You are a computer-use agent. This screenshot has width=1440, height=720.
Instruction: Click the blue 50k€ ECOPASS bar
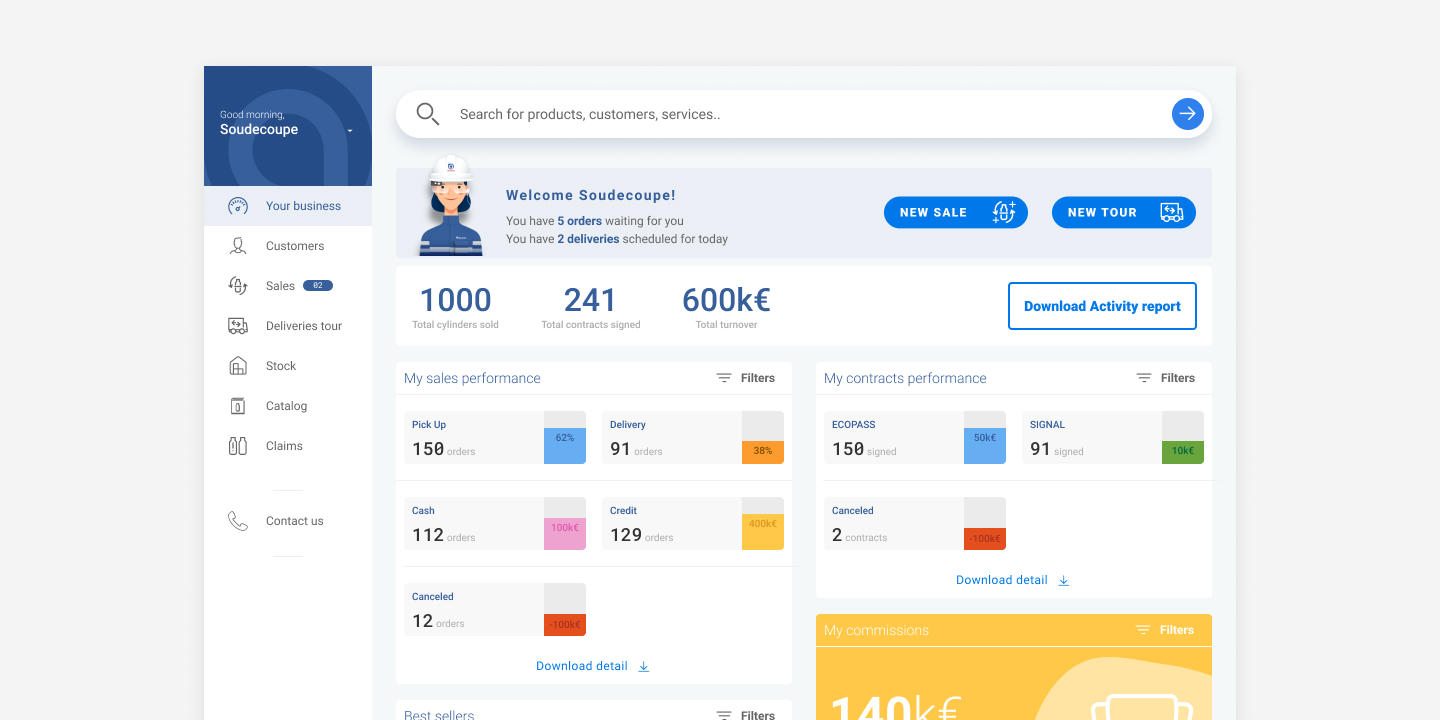coord(985,446)
